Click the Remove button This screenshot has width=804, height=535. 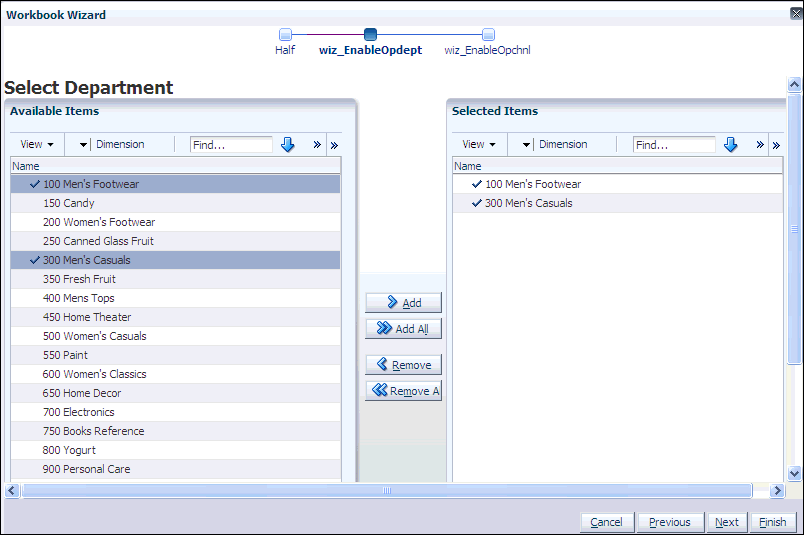pos(403,365)
